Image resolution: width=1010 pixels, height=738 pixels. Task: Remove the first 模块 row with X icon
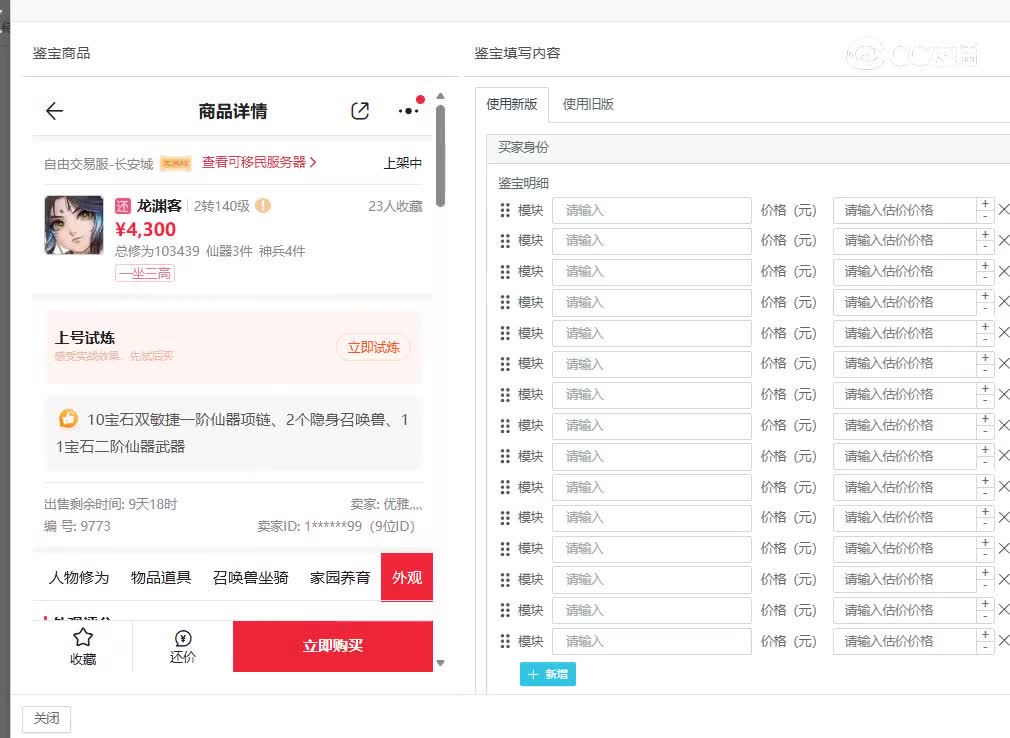(x=1003, y=210)
